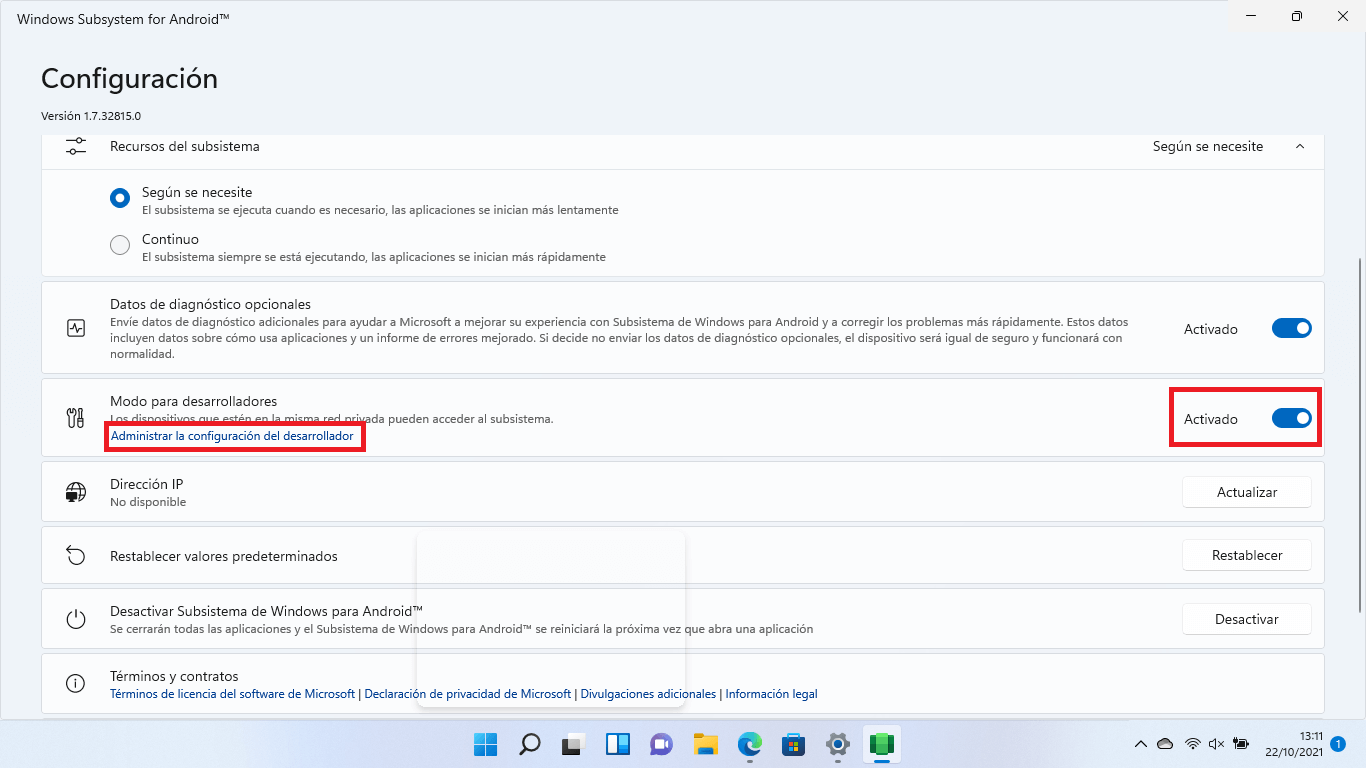Maximize/restore the window
The image size is (1366, 768).
1296,16
